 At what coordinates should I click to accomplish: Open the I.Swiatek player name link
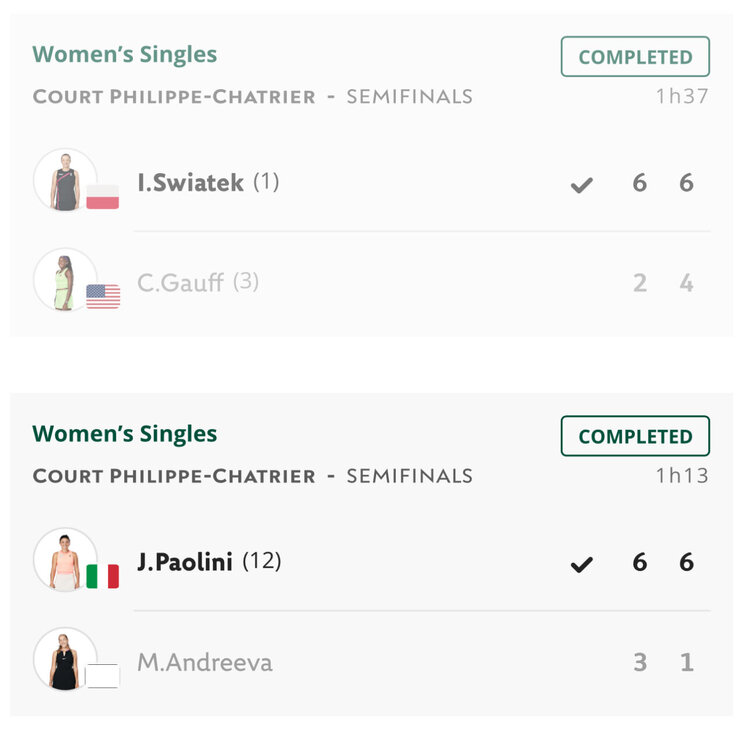[x=190, y=183]
